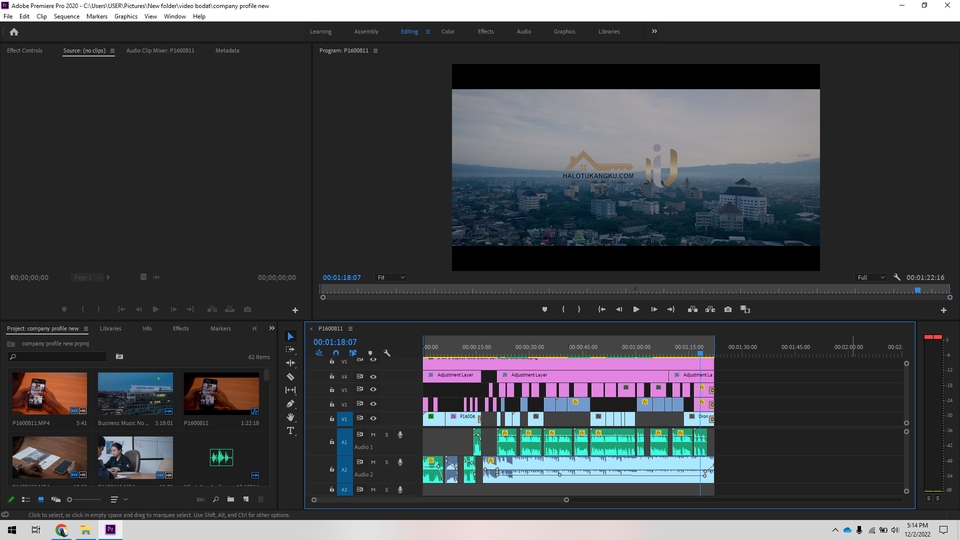Toggle lock on V2 track

pos(332,404)
